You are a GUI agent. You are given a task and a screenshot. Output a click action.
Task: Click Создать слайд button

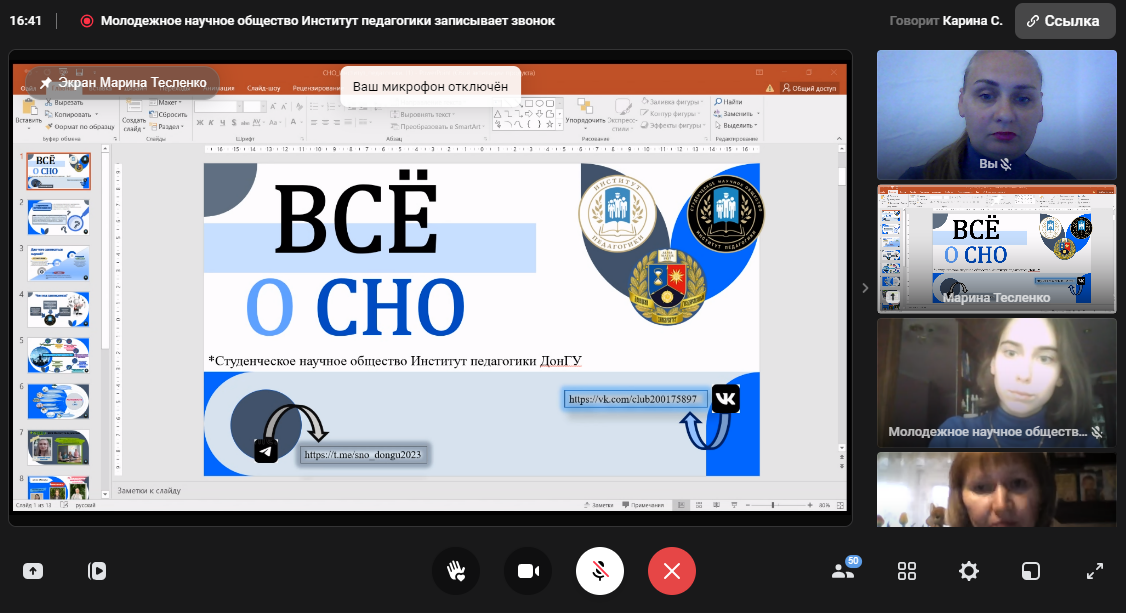pos(134,115)
